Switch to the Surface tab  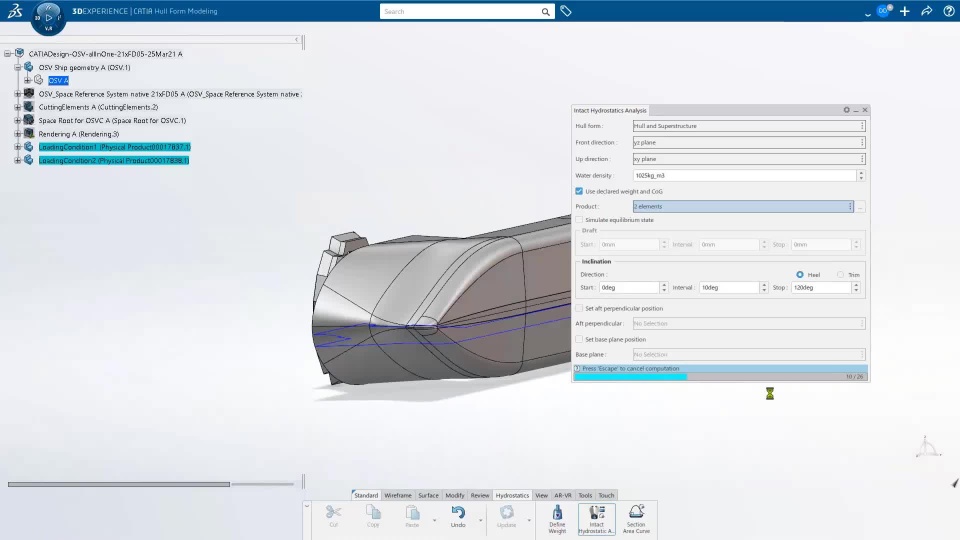coord(428,495)
